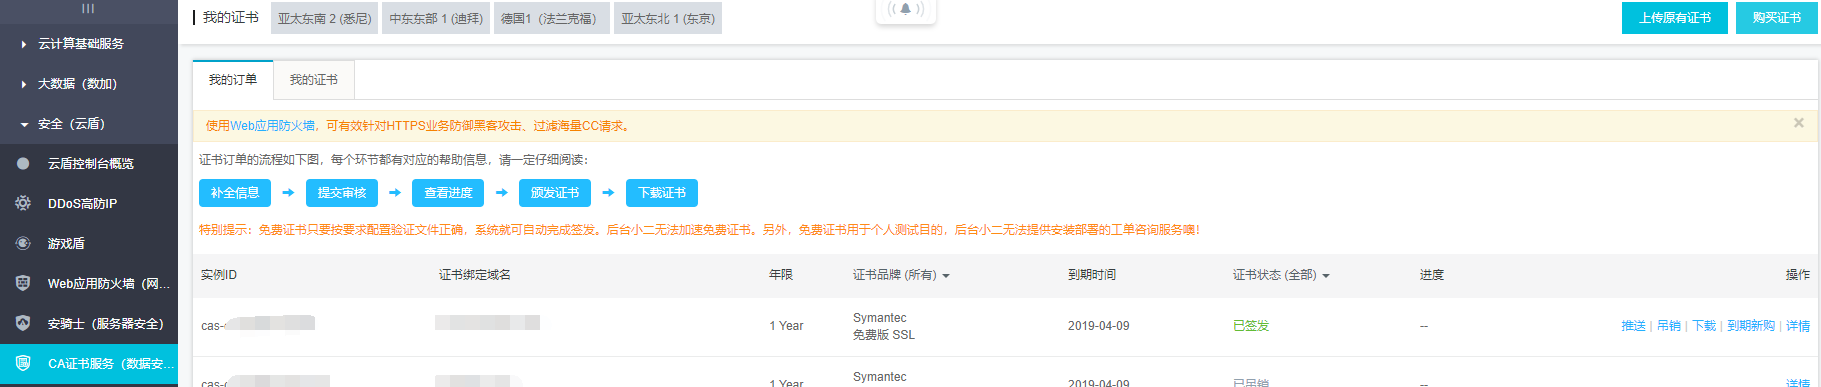The width and height of the screenshot is (1821, 387).
Task: Click 上传原有证书 button
Action: [x=1675, y=18]
